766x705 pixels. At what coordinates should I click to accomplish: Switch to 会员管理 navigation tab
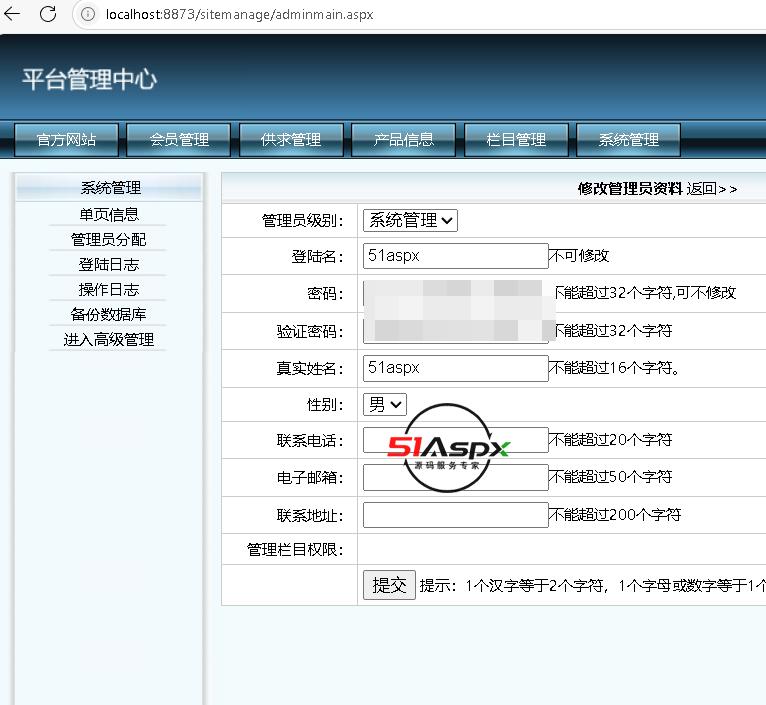pos(179,140)
